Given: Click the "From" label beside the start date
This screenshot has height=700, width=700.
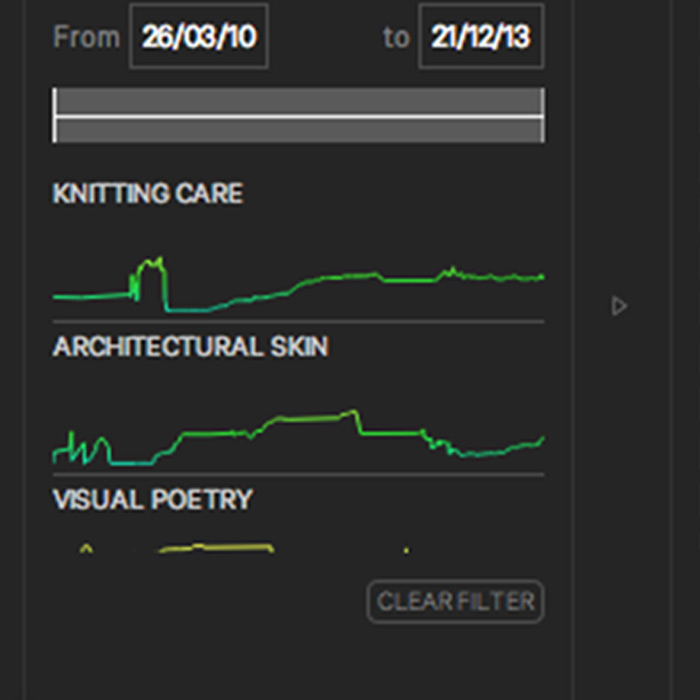Looking at the screenshot, I should (x=86, y=38).
